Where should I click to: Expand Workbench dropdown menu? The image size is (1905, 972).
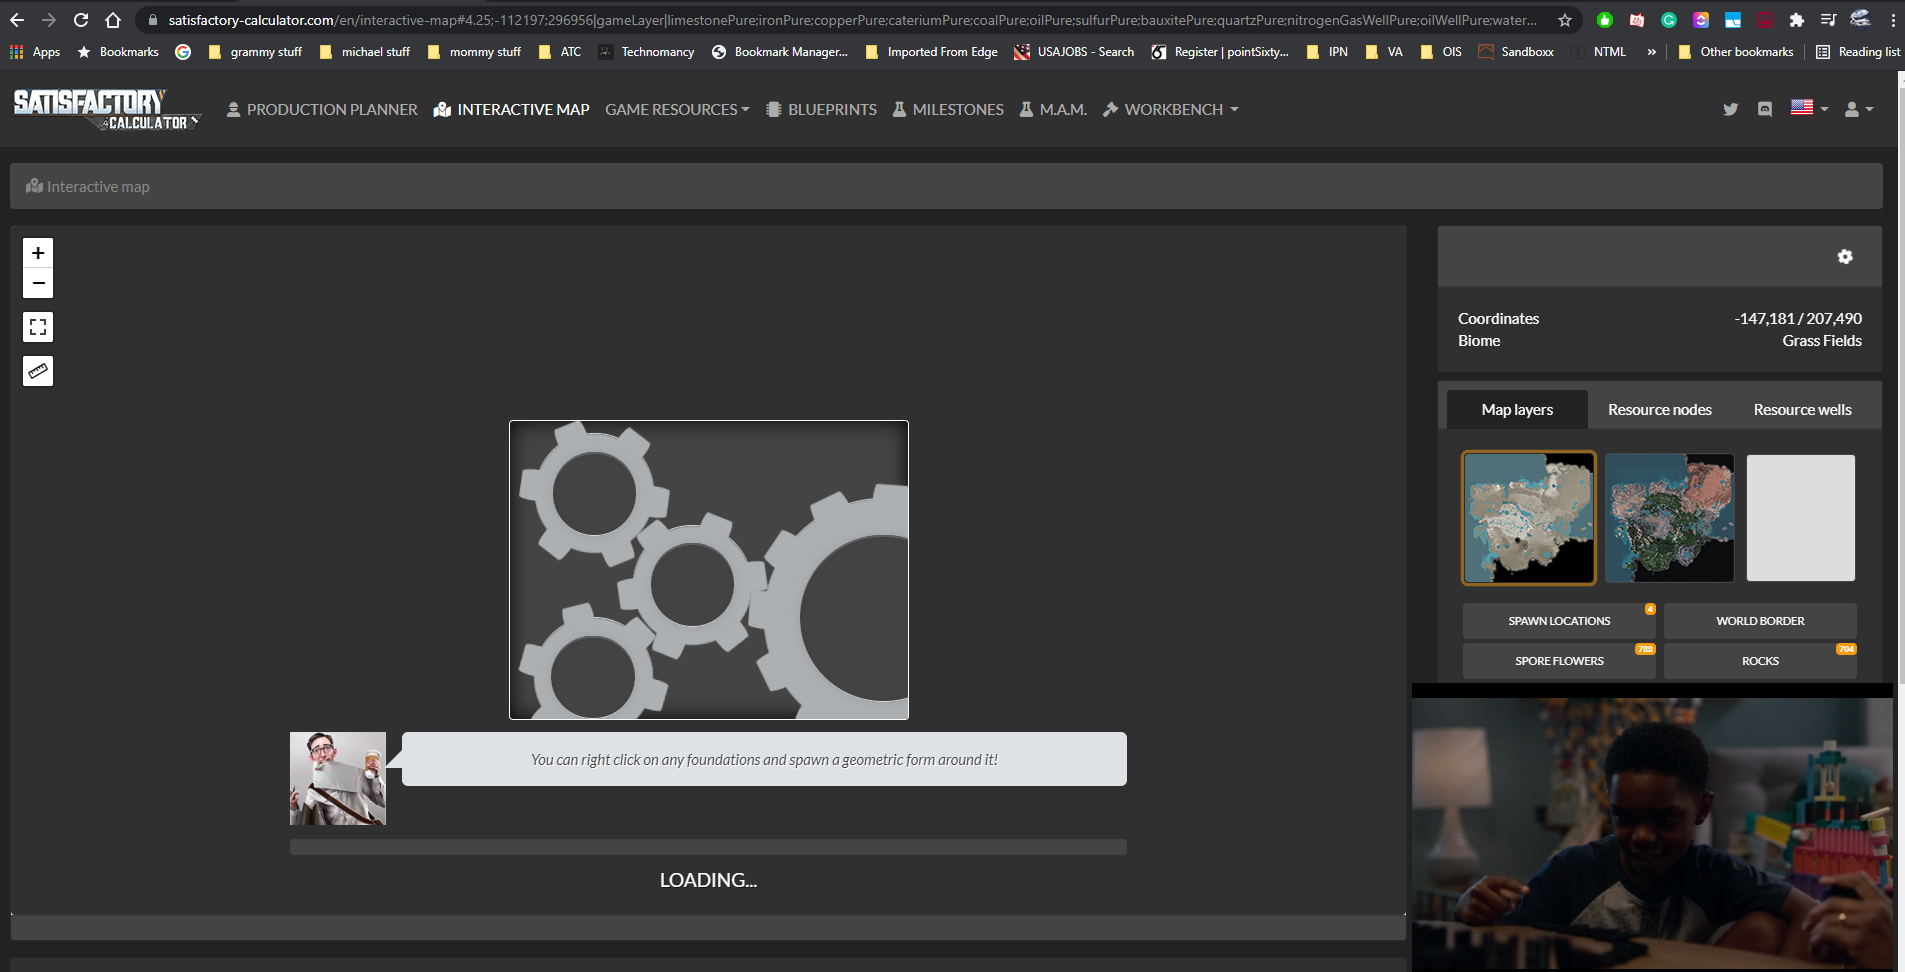(x=1170, y=109)
